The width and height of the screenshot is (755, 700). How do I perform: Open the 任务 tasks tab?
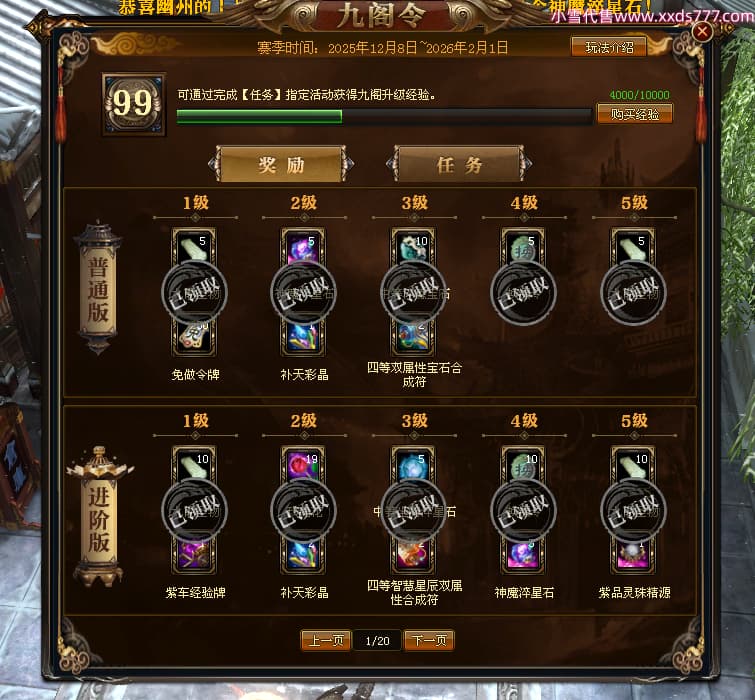click(459, 165)
